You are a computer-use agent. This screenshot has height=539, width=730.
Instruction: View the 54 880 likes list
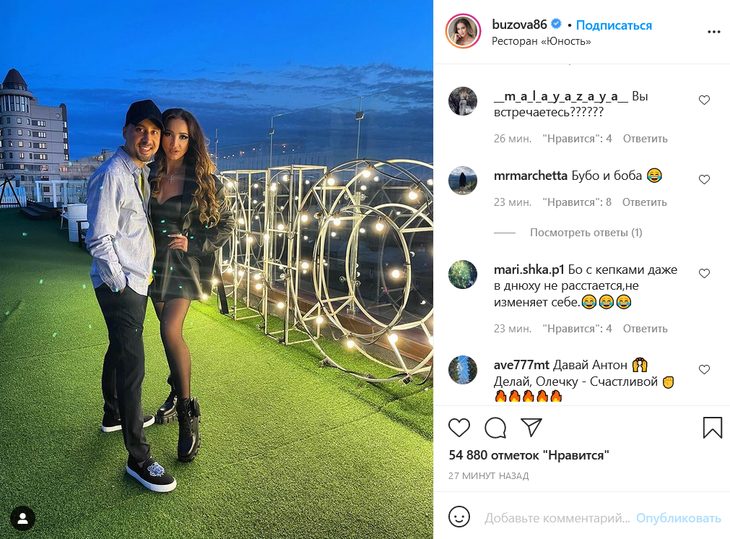(528, 455)
